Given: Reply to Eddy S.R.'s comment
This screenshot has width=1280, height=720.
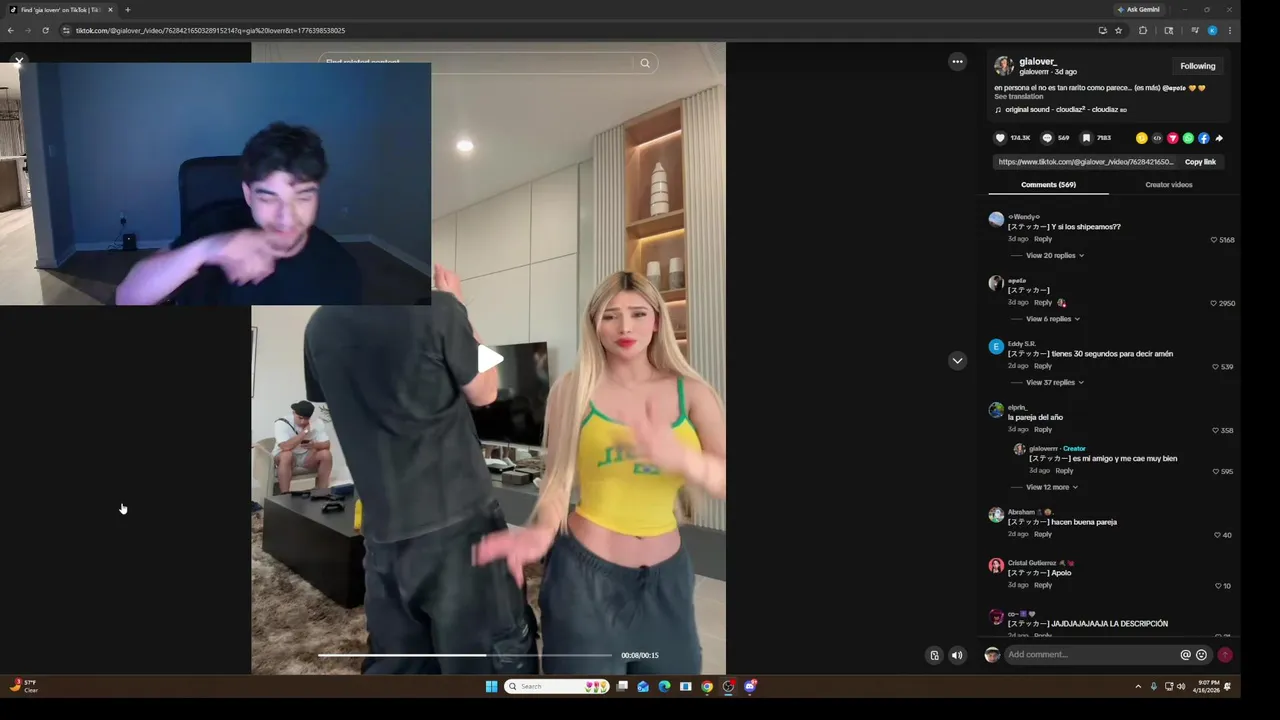Looking at the screenshot, I should pyautogui.click(x=1043, y=366).
